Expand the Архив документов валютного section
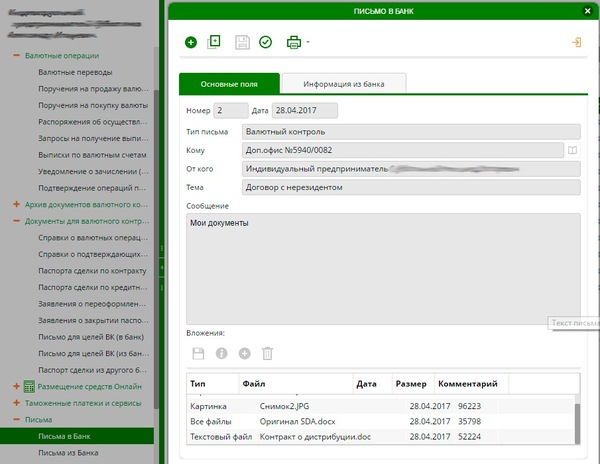 coord(16,204)
